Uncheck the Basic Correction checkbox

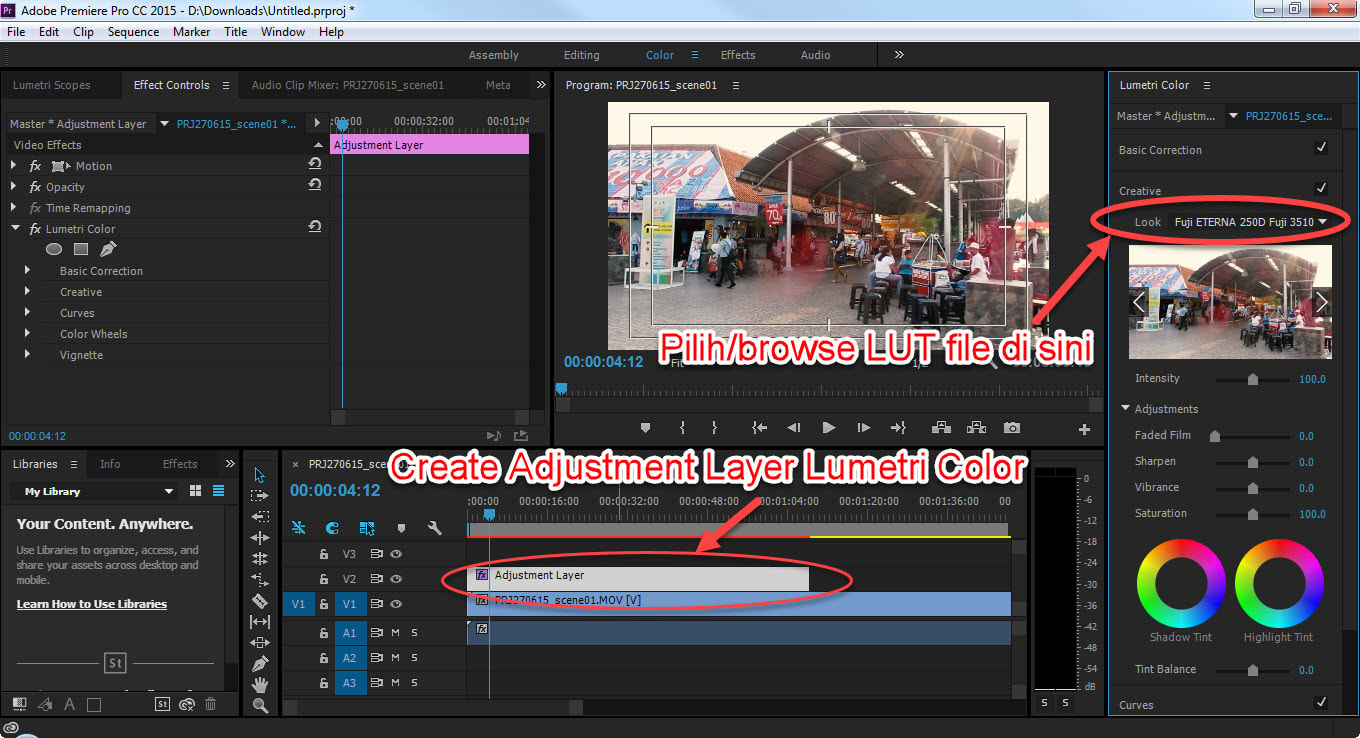click(x=1321, y=148)
